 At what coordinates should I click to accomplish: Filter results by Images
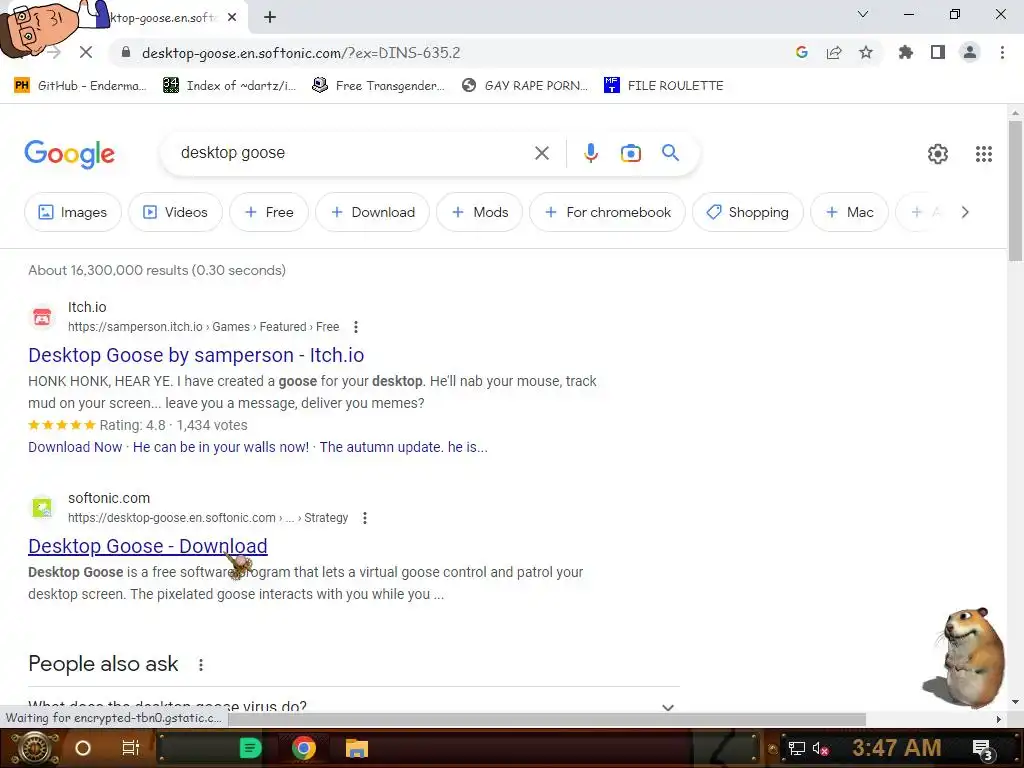click(x=73, y=212)
